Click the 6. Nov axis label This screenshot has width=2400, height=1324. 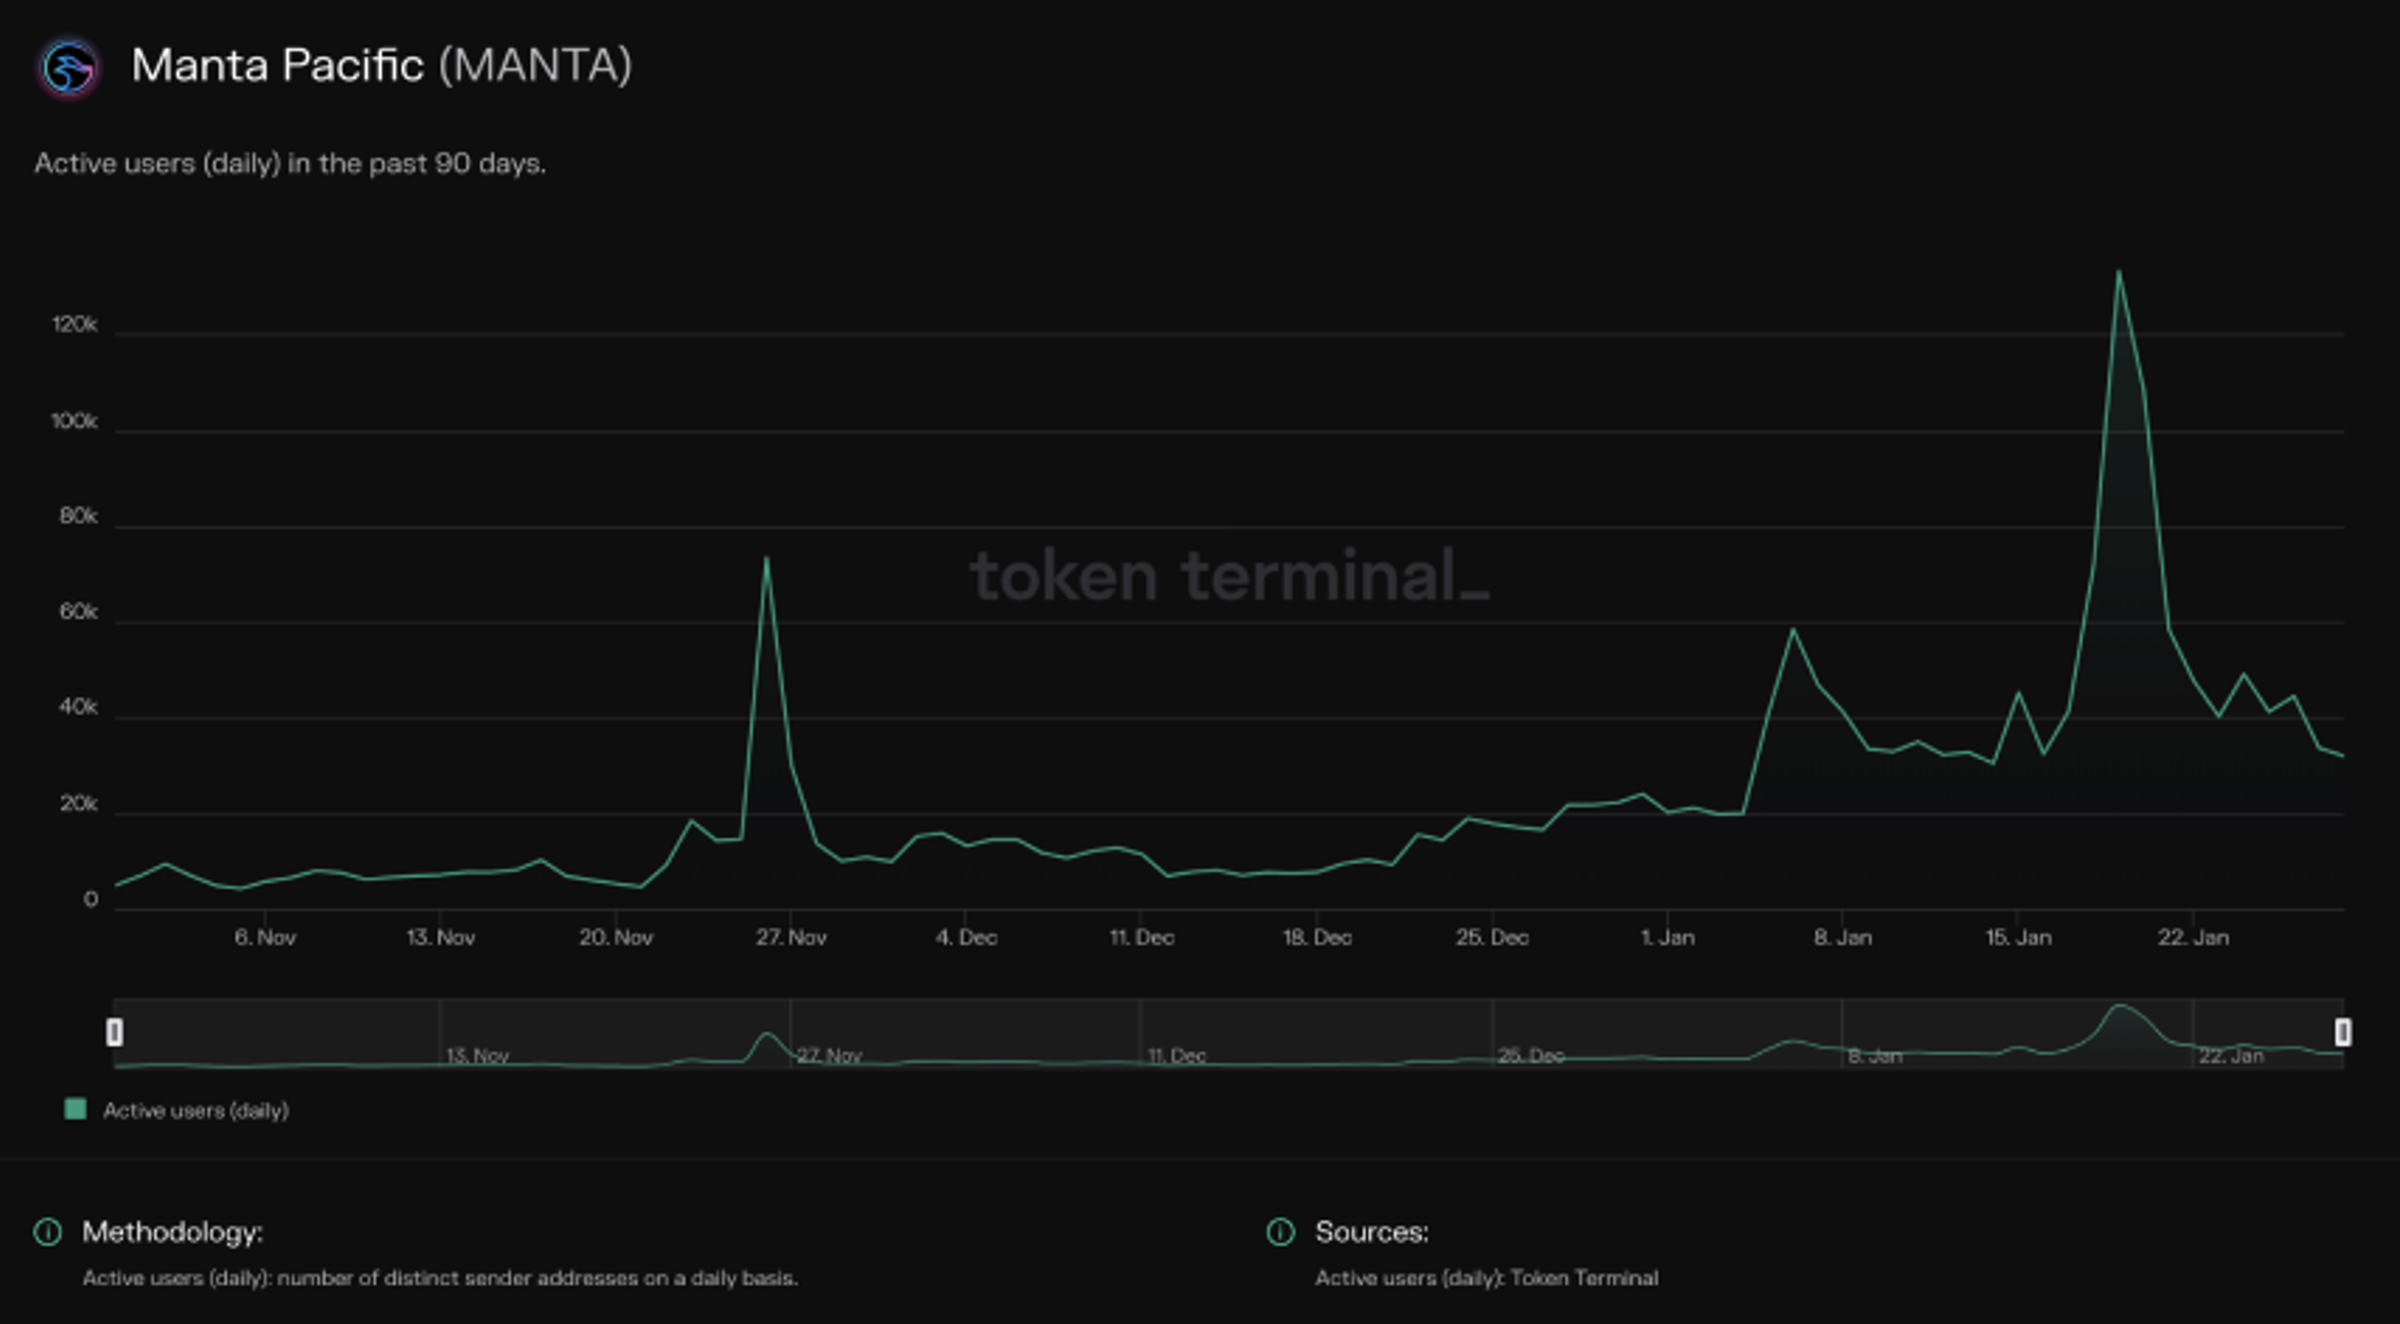point(264,937)
